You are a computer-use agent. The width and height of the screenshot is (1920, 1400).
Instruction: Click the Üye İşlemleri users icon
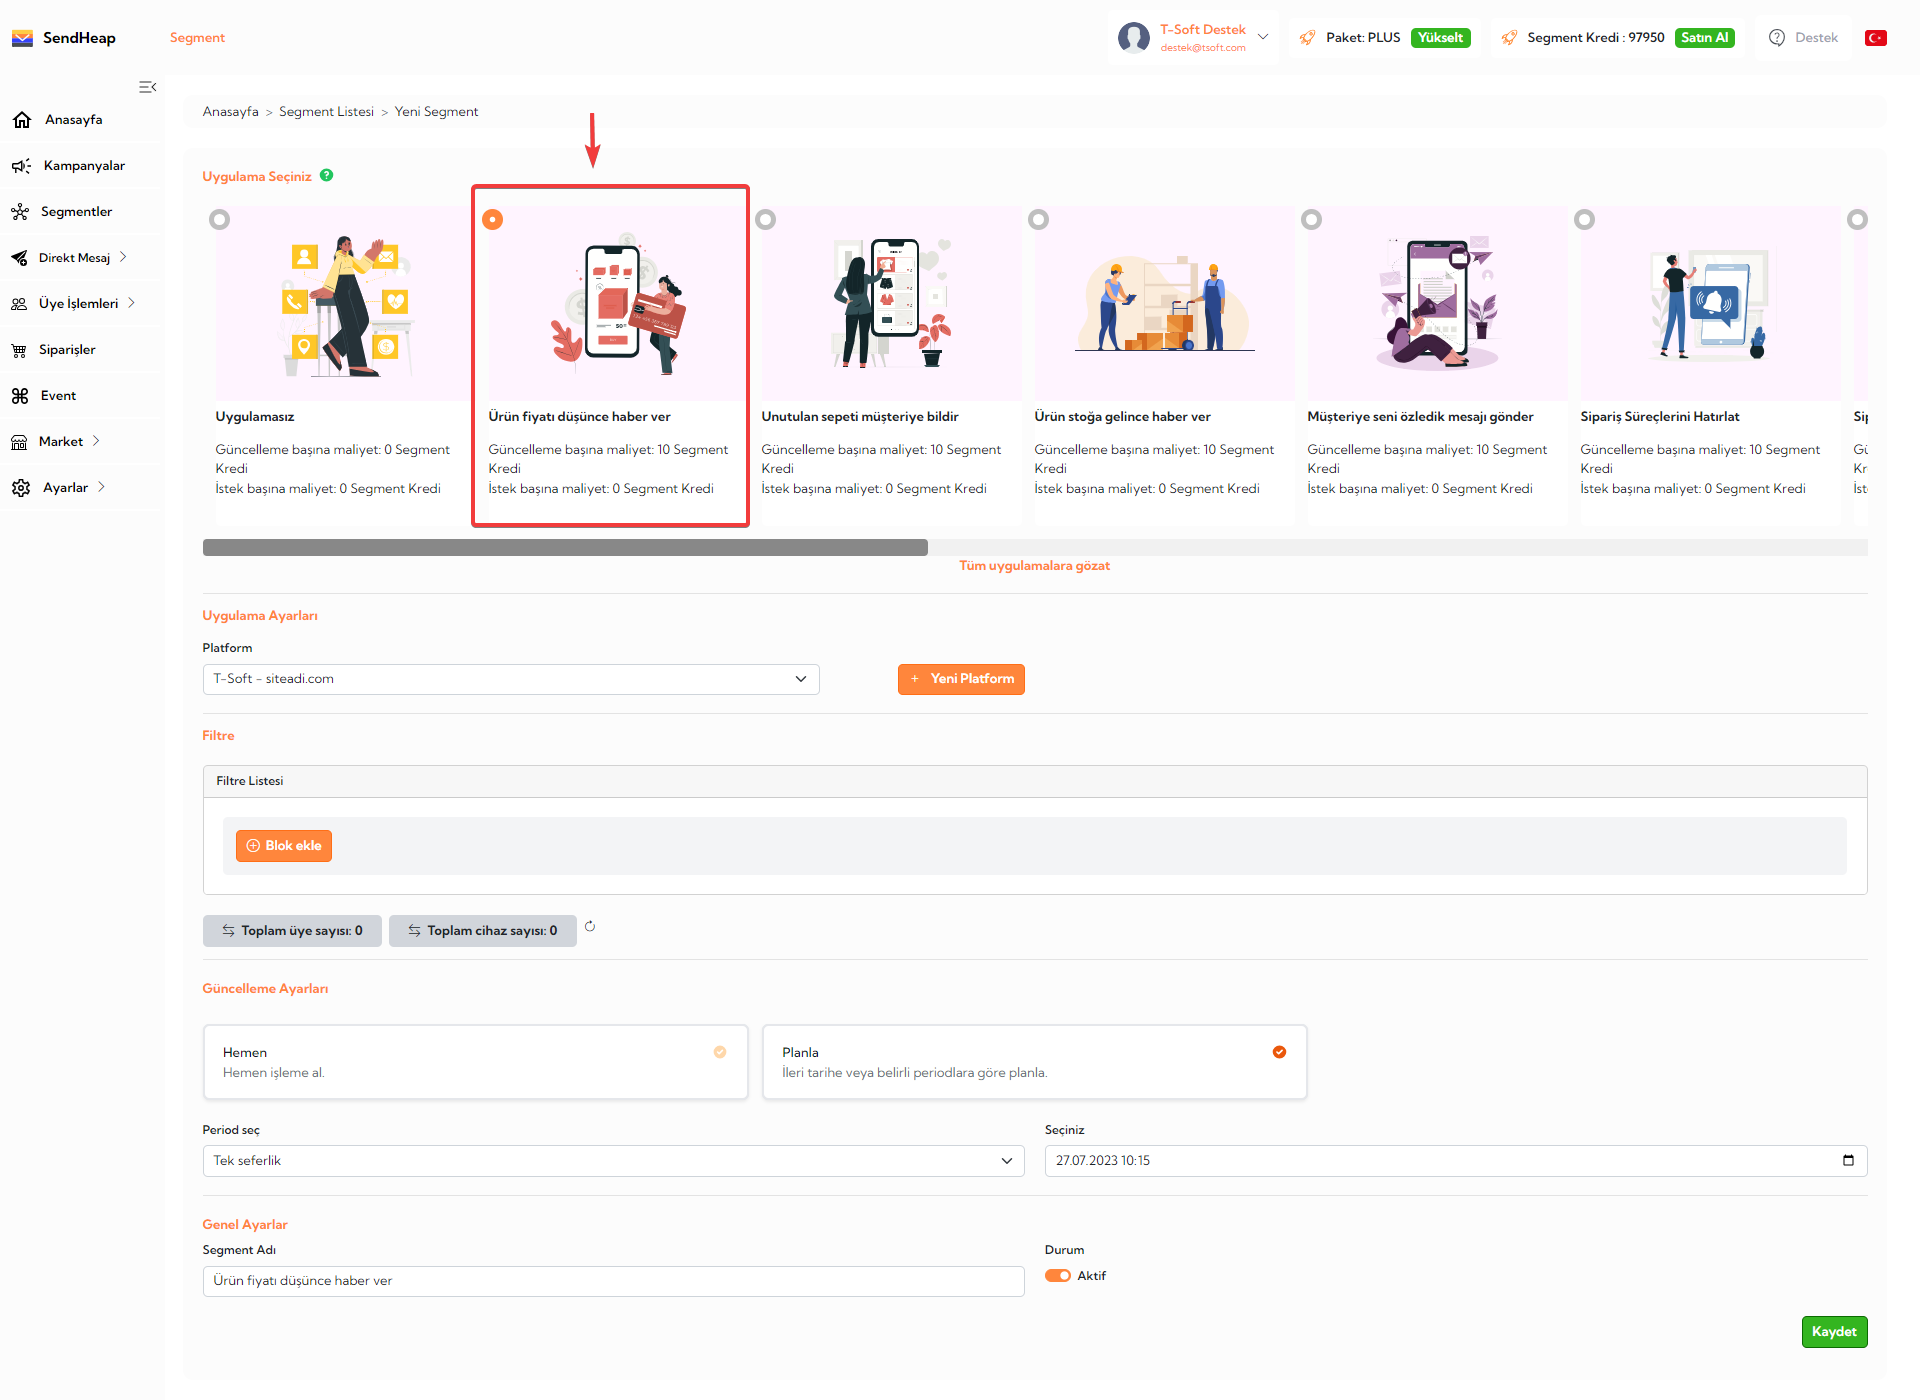coord(19,304)
